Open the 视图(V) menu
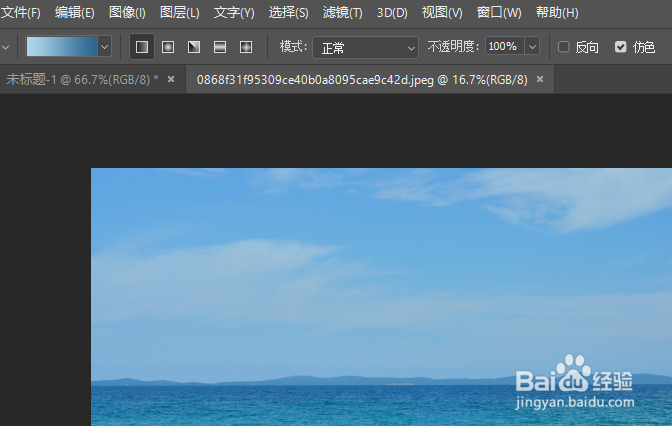The image size is (672, 426). (442, 12)
